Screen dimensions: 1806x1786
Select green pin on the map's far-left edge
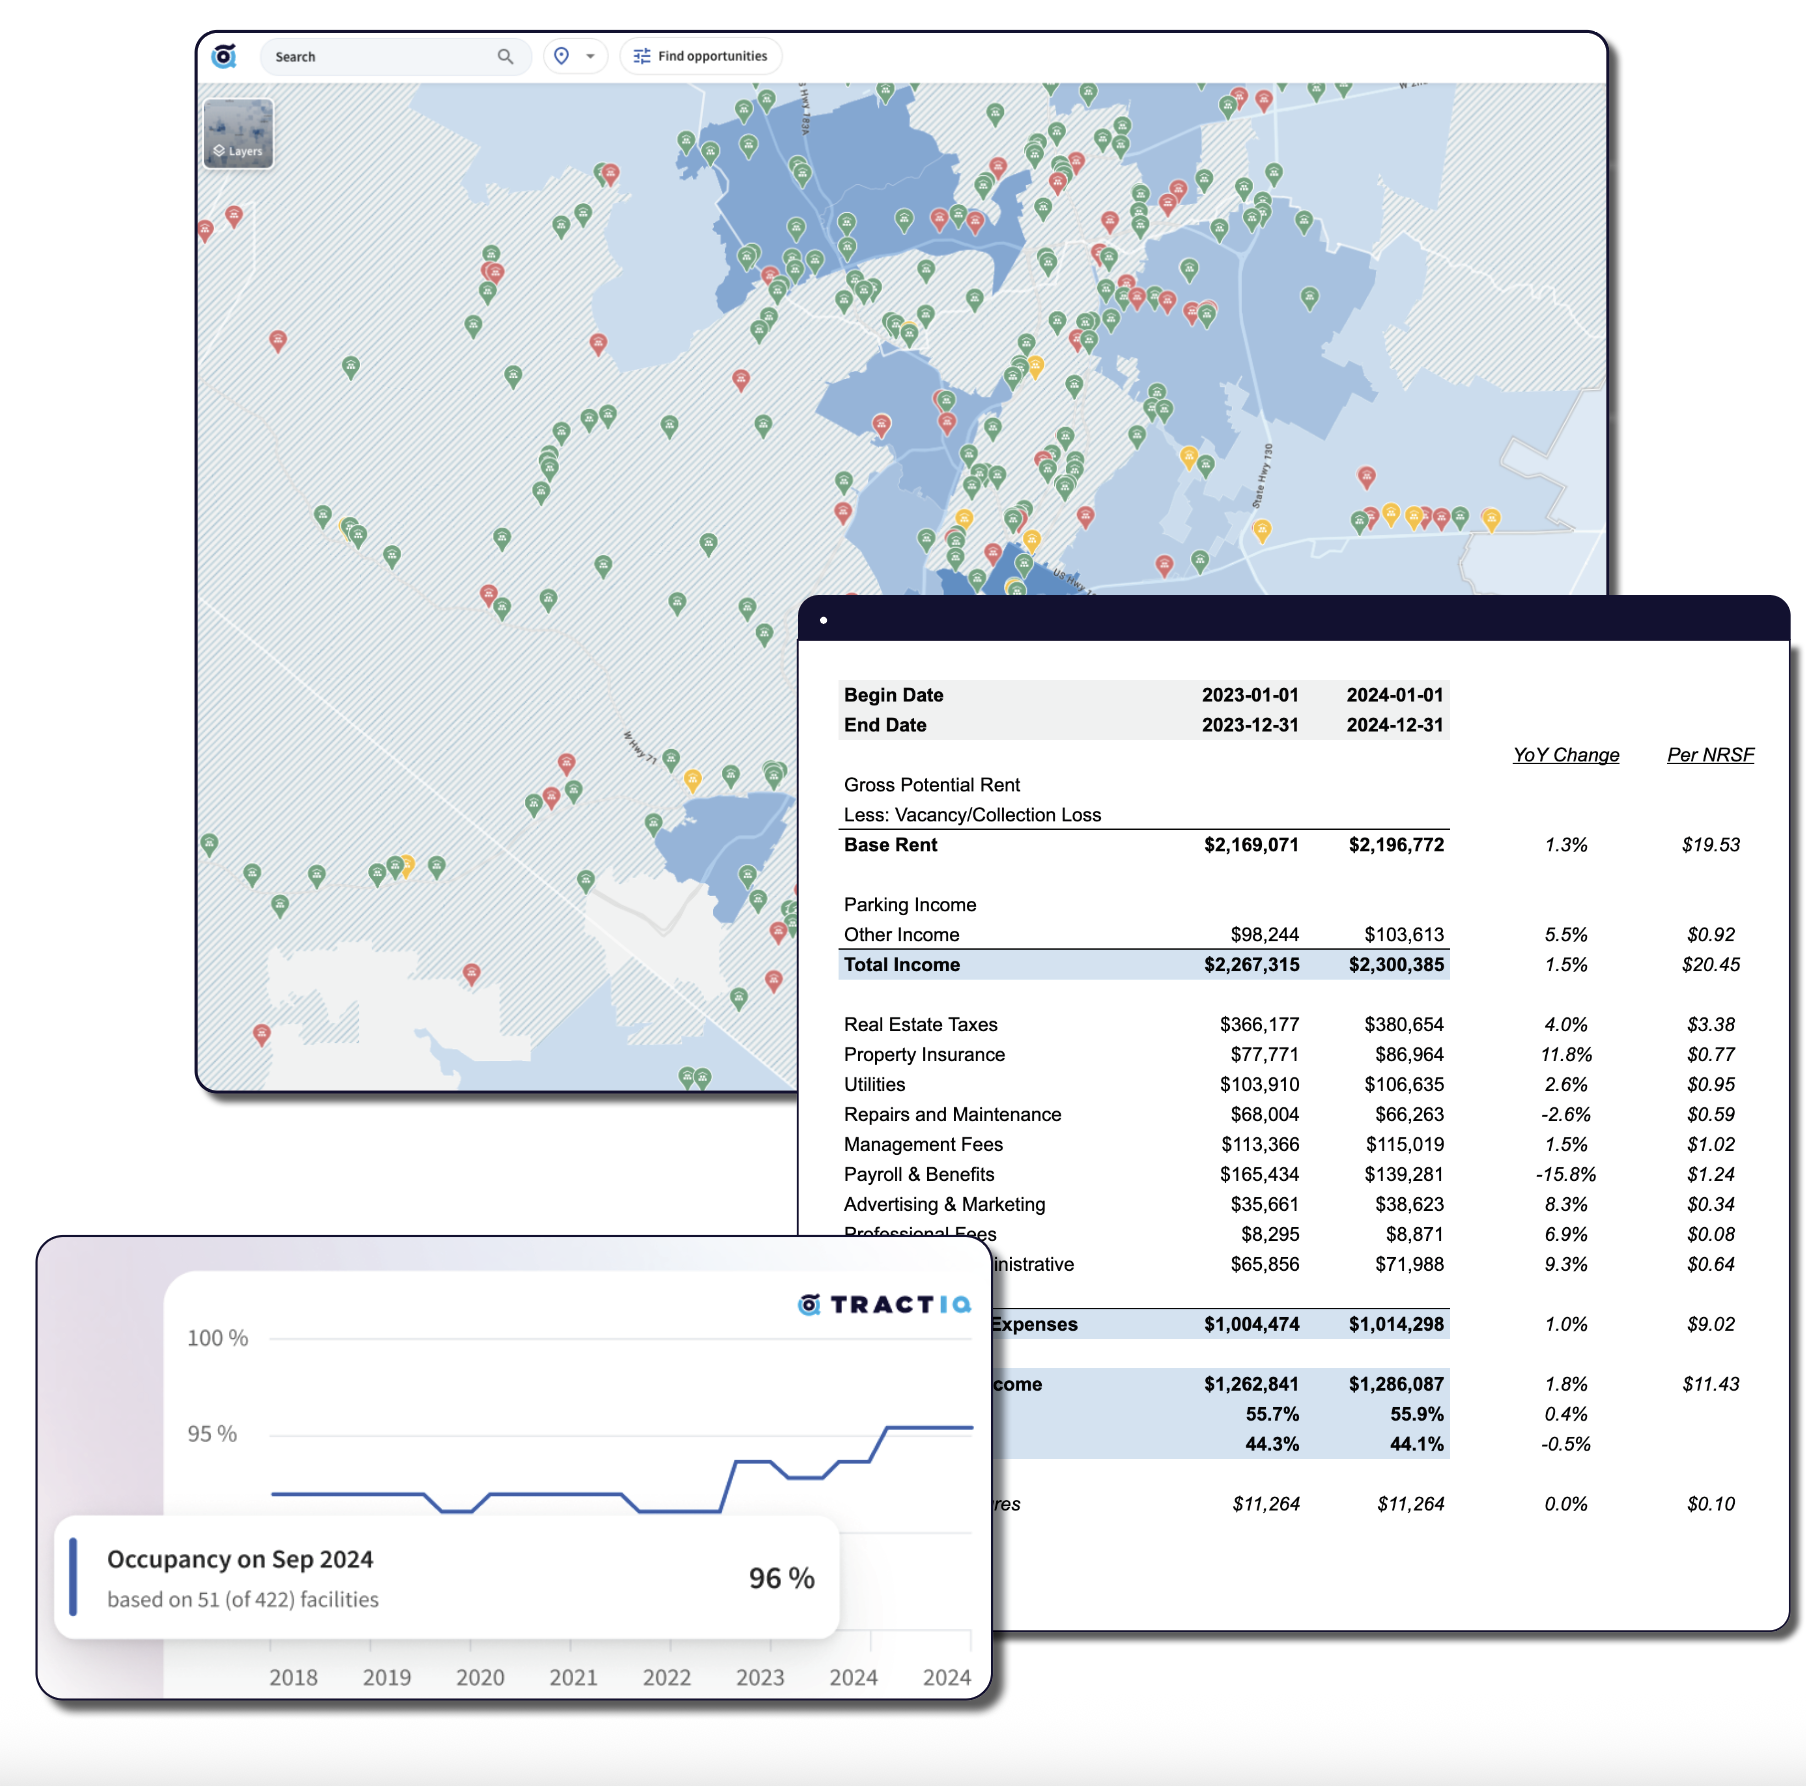pyautogui.click(x=209, y=843)
